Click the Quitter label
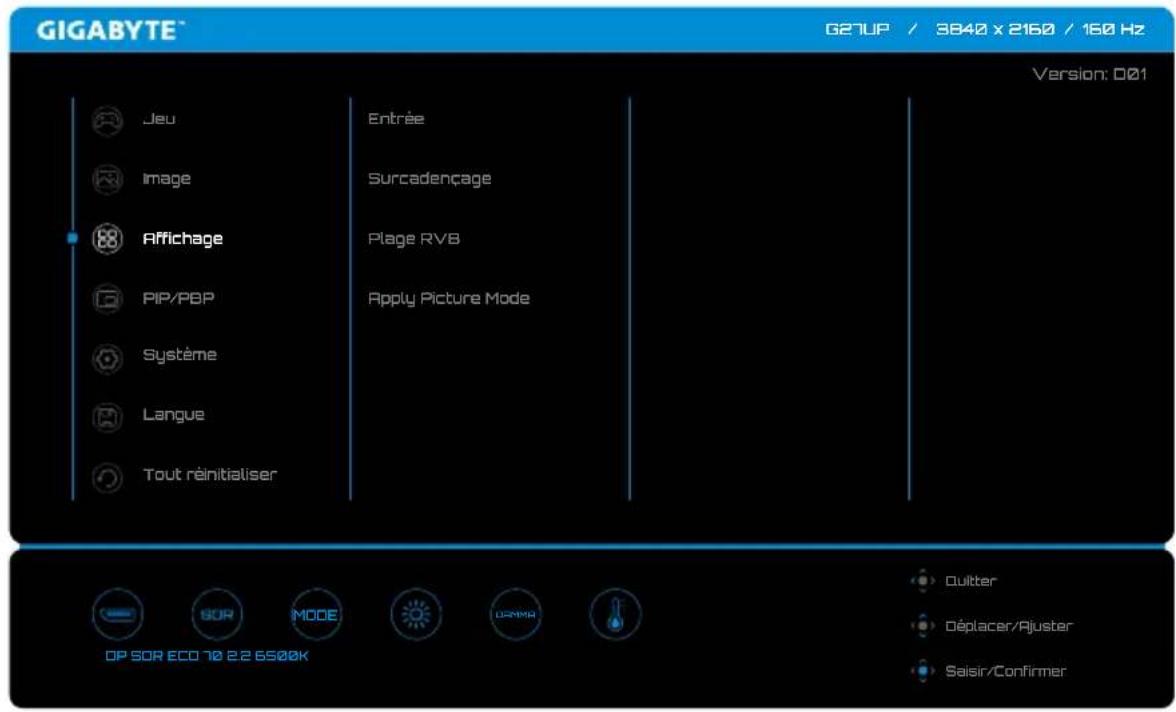Image resolution: width=1176 pixels, height=712 pixels. click(970, 581)
